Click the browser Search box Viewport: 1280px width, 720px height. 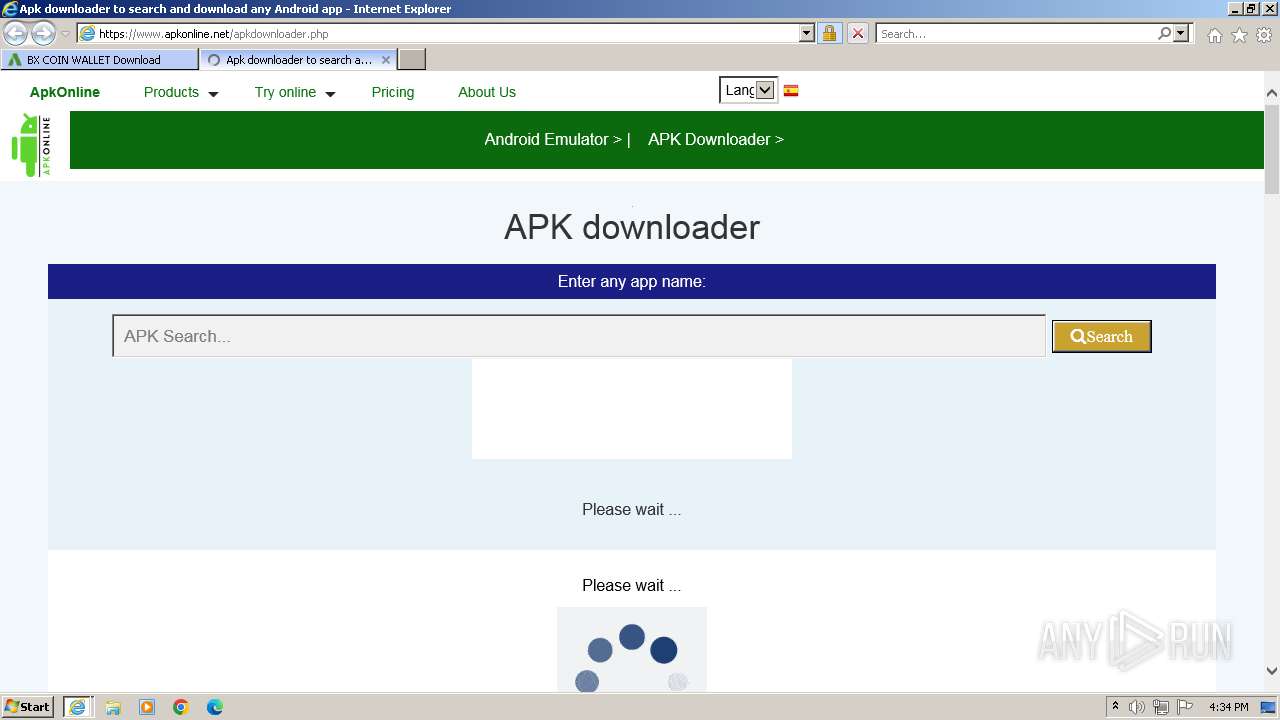coord(1015,33)
